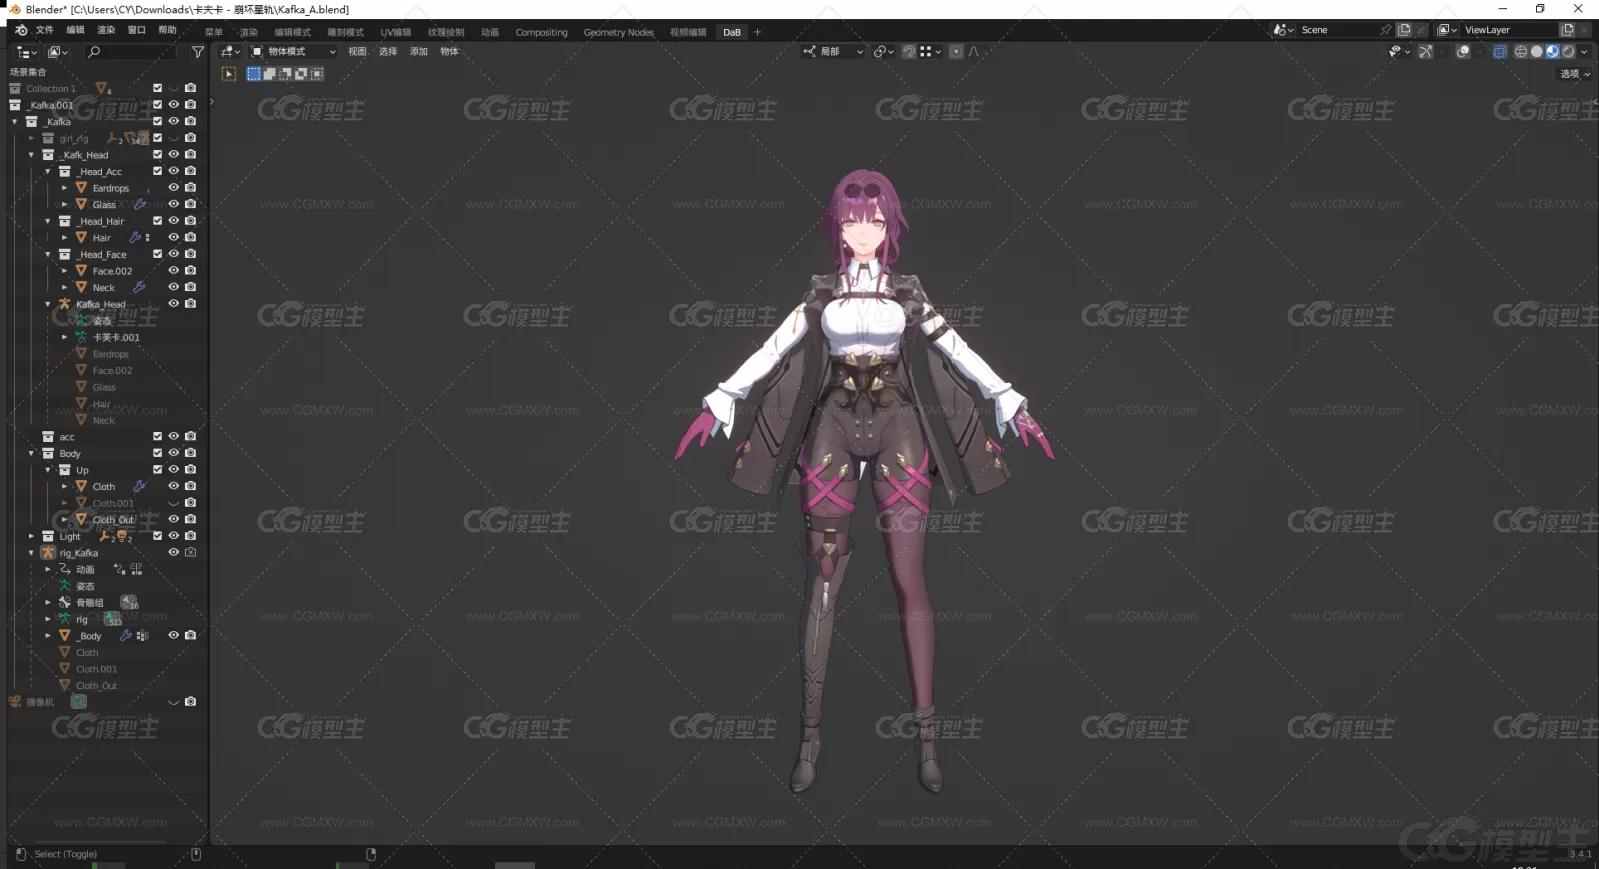
Task: Open the viewport View menu
Action: pos(357,52)
